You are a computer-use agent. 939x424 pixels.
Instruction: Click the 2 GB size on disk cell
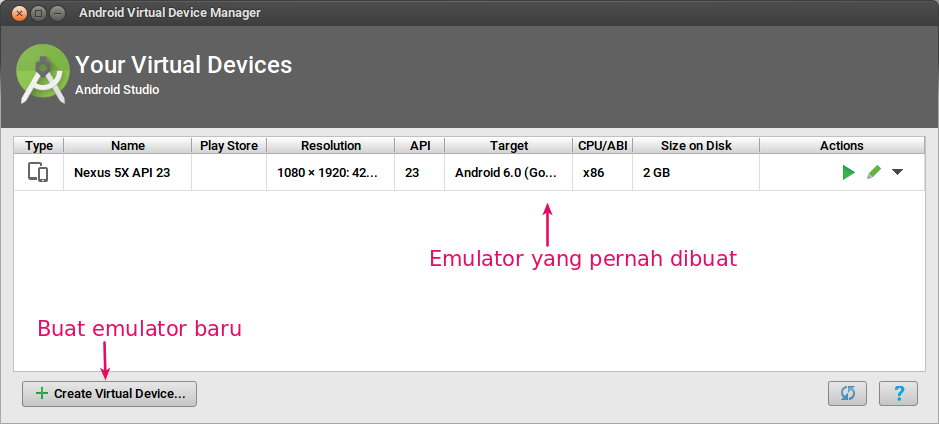696,173
